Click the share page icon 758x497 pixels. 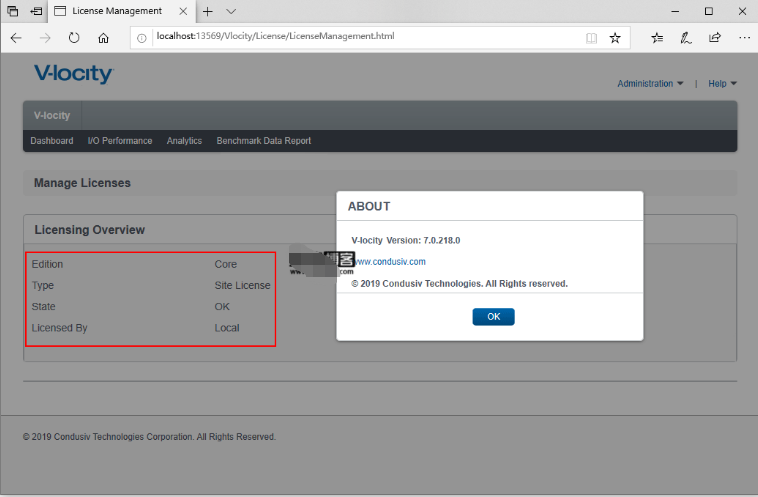coord(714,38)
